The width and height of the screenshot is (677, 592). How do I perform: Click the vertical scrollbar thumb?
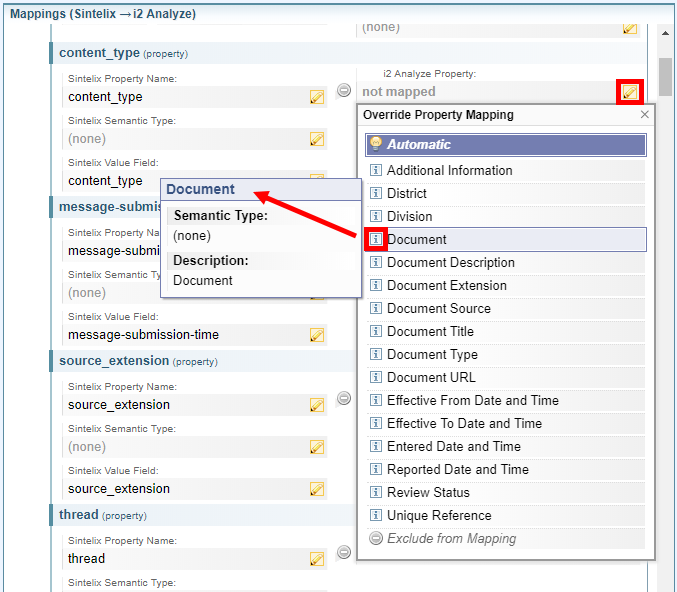[x=665, y=75]
